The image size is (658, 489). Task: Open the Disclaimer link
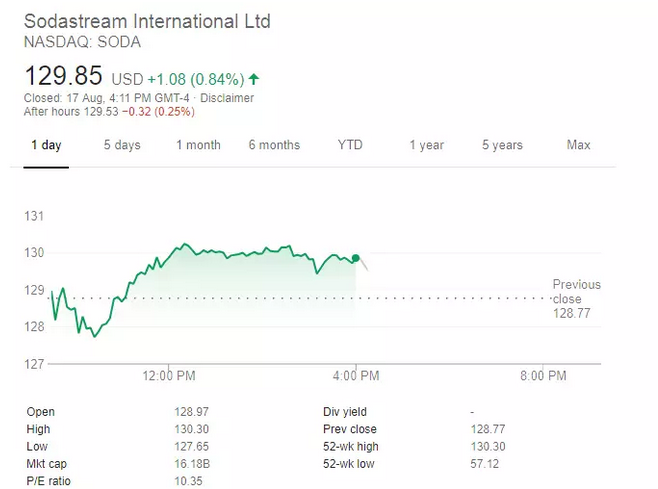(x=227, y=98)
